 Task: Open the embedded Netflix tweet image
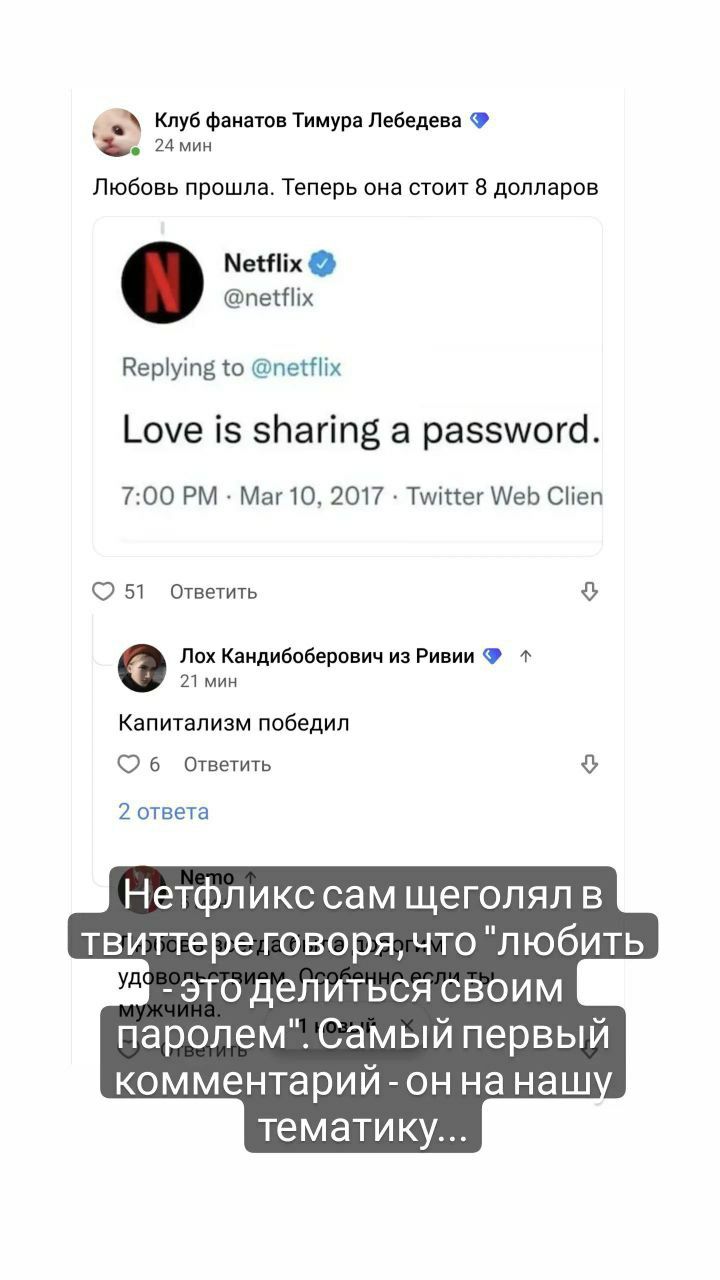pos(348,386)
